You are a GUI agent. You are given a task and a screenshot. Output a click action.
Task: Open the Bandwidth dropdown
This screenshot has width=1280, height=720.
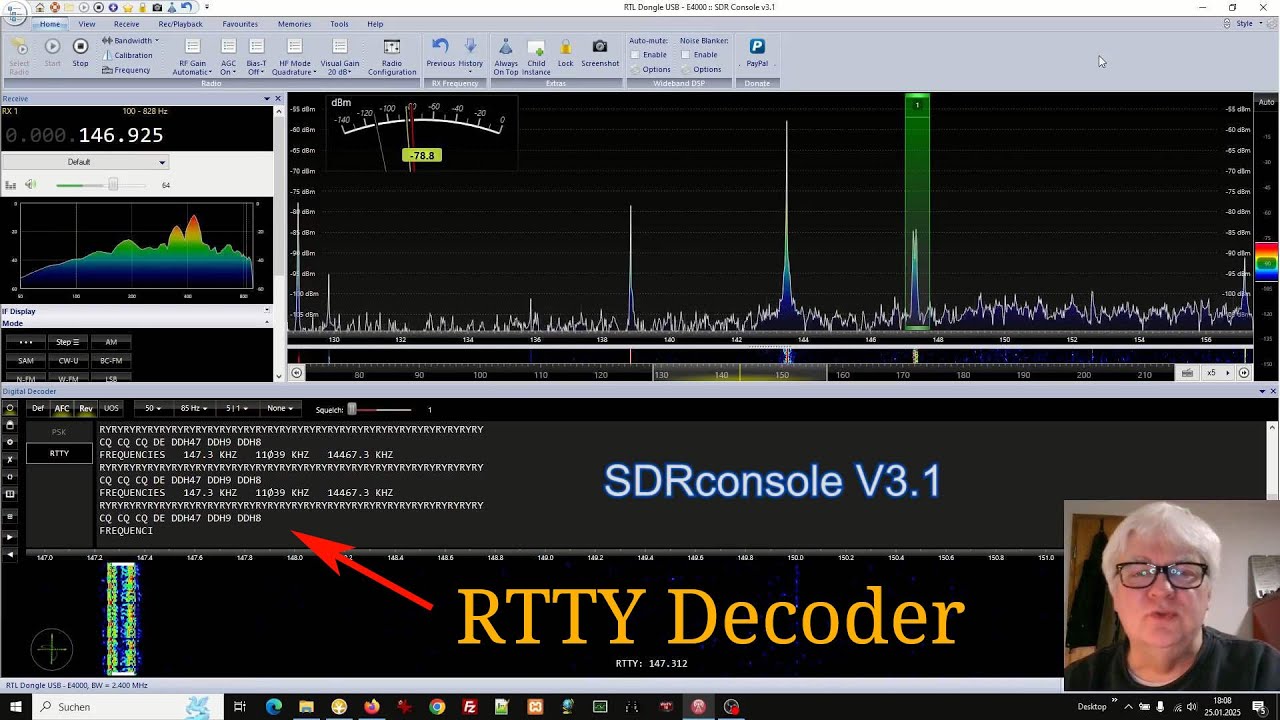point(130,41)
